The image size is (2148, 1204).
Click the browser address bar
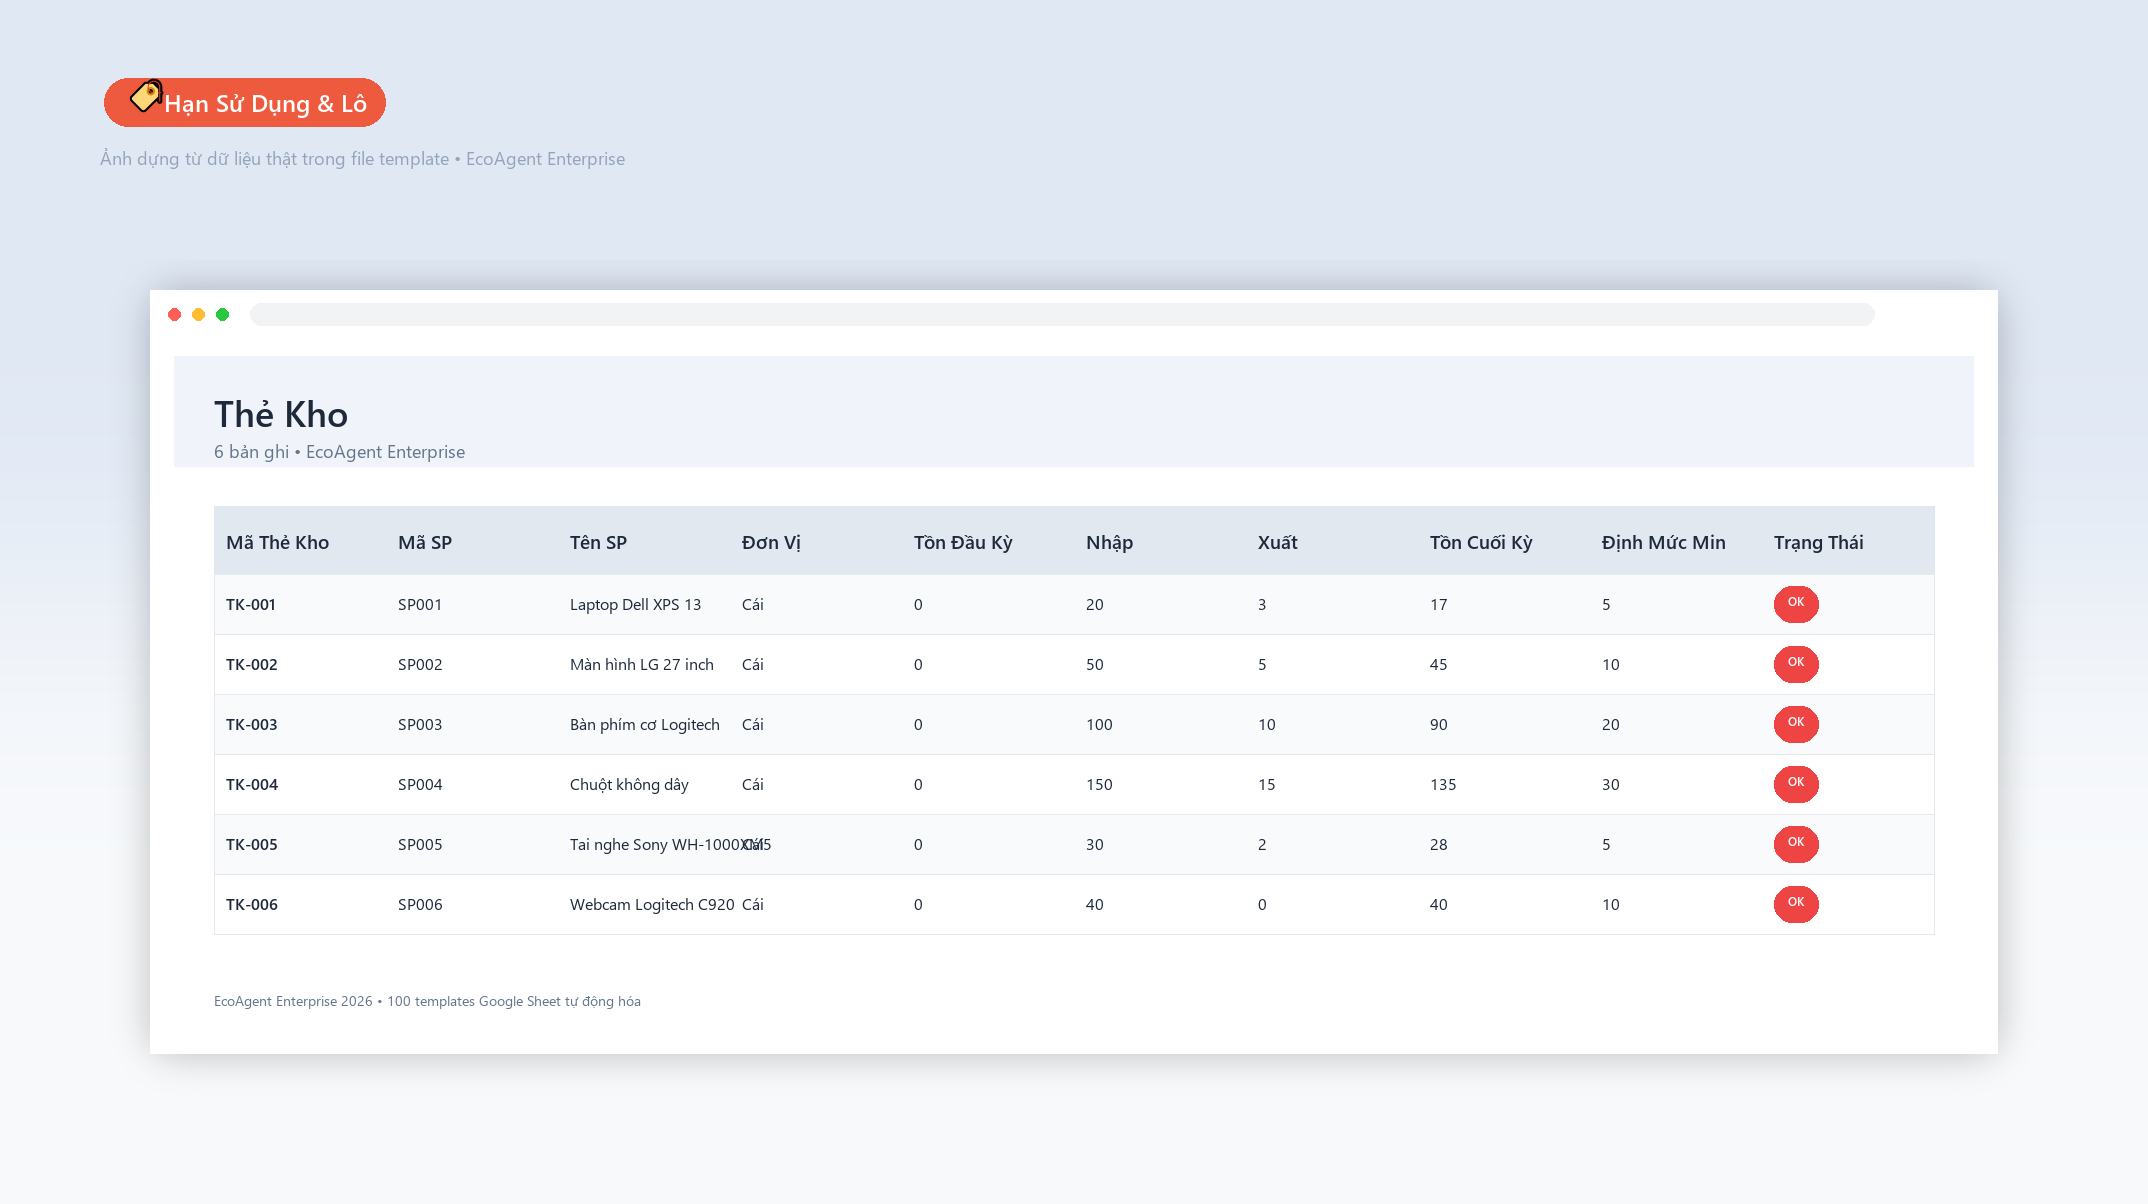coord(1062,315)
